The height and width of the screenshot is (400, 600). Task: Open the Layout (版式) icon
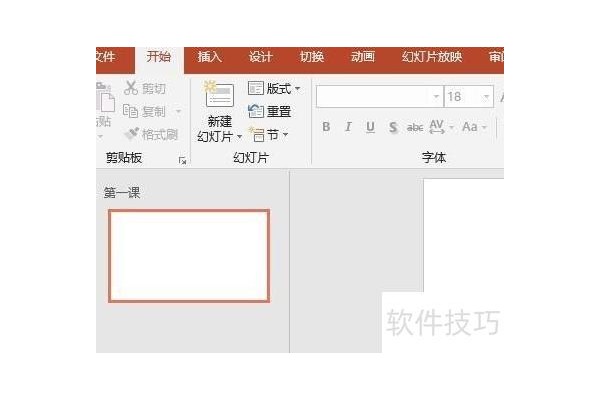tap(256, 88)
